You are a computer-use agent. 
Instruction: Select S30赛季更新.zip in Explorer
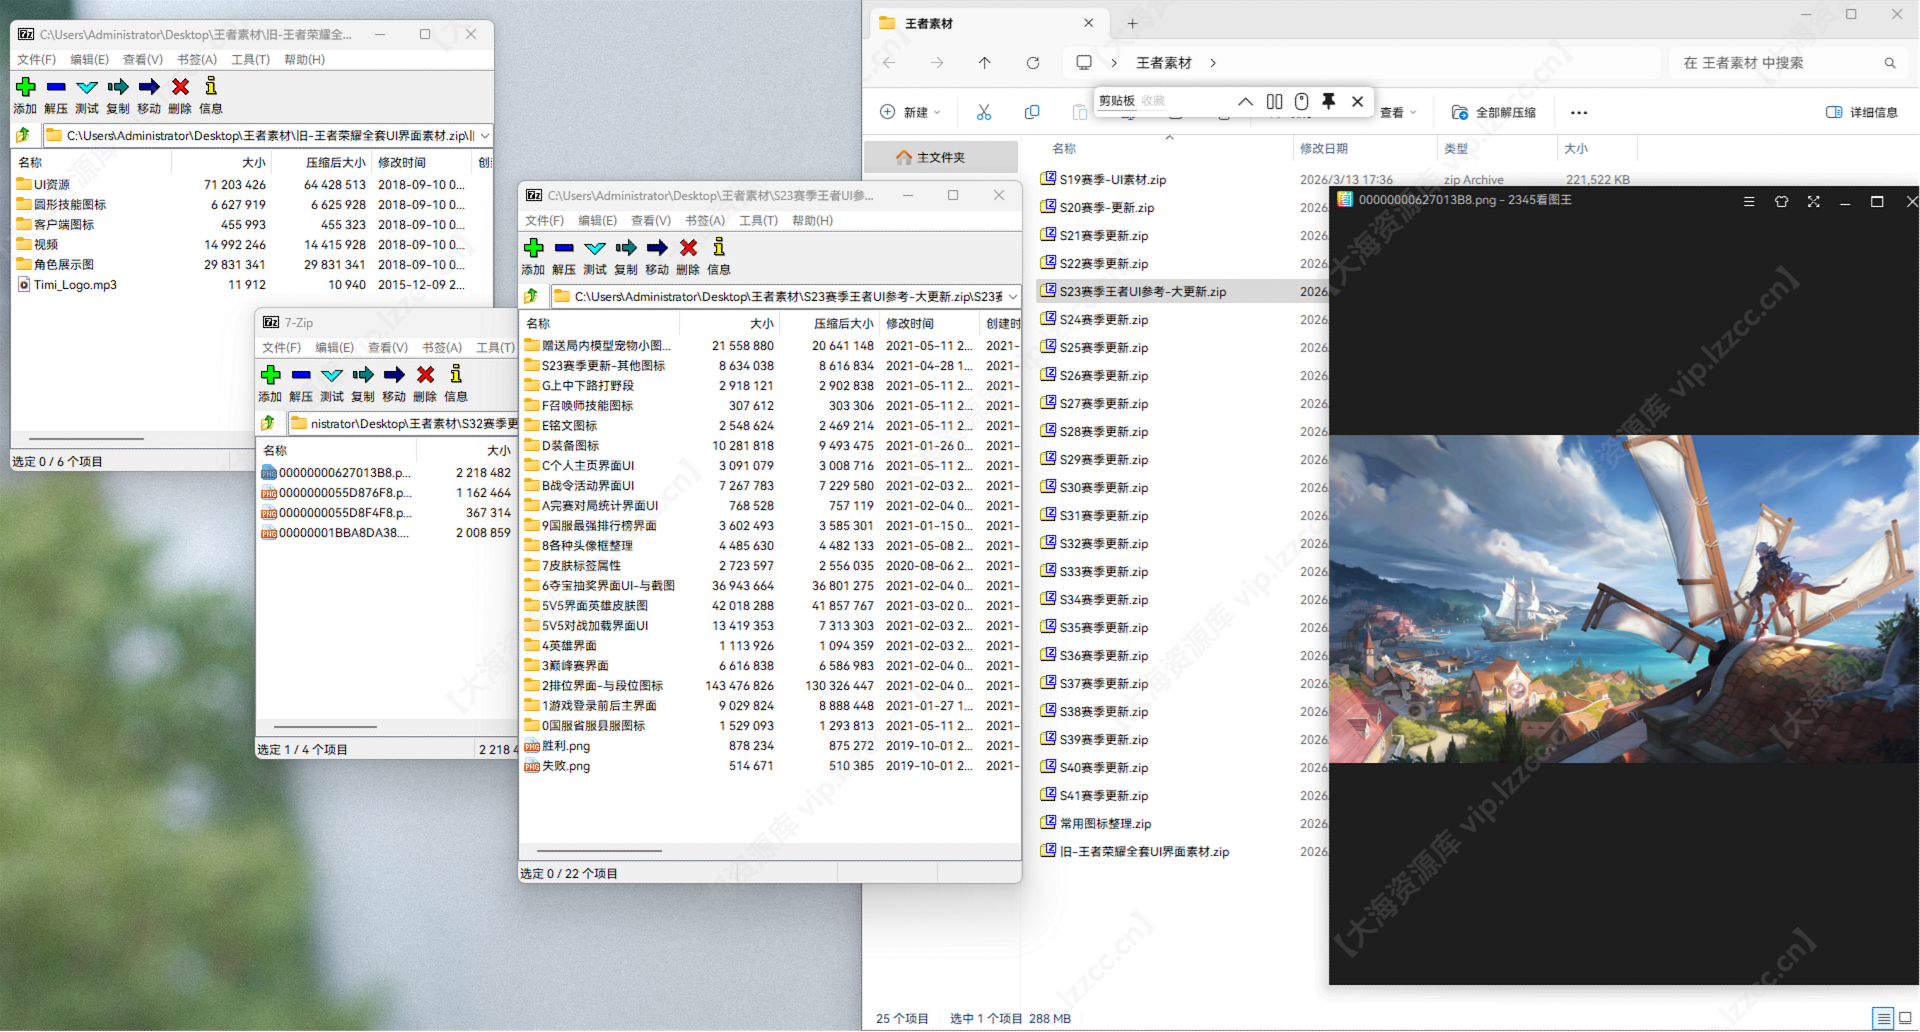tap(1104, 488)
